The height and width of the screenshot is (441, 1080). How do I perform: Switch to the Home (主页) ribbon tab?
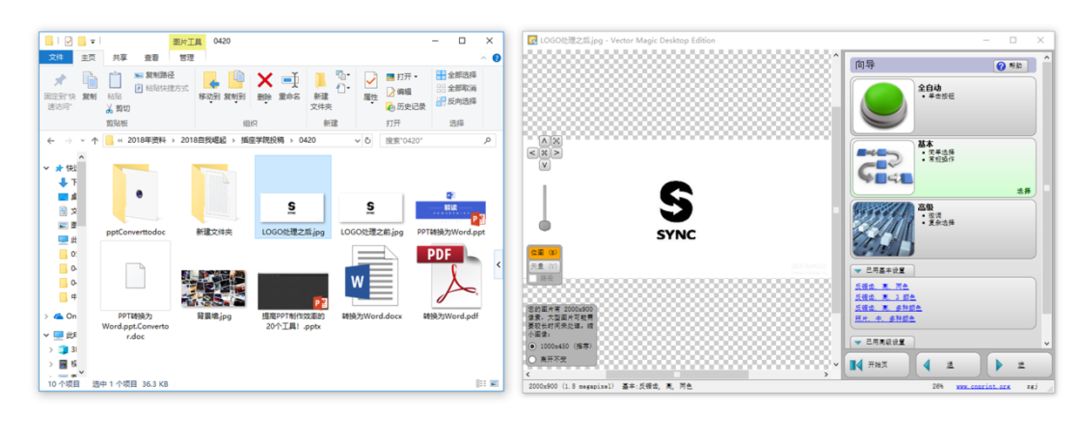click(89, 58)
